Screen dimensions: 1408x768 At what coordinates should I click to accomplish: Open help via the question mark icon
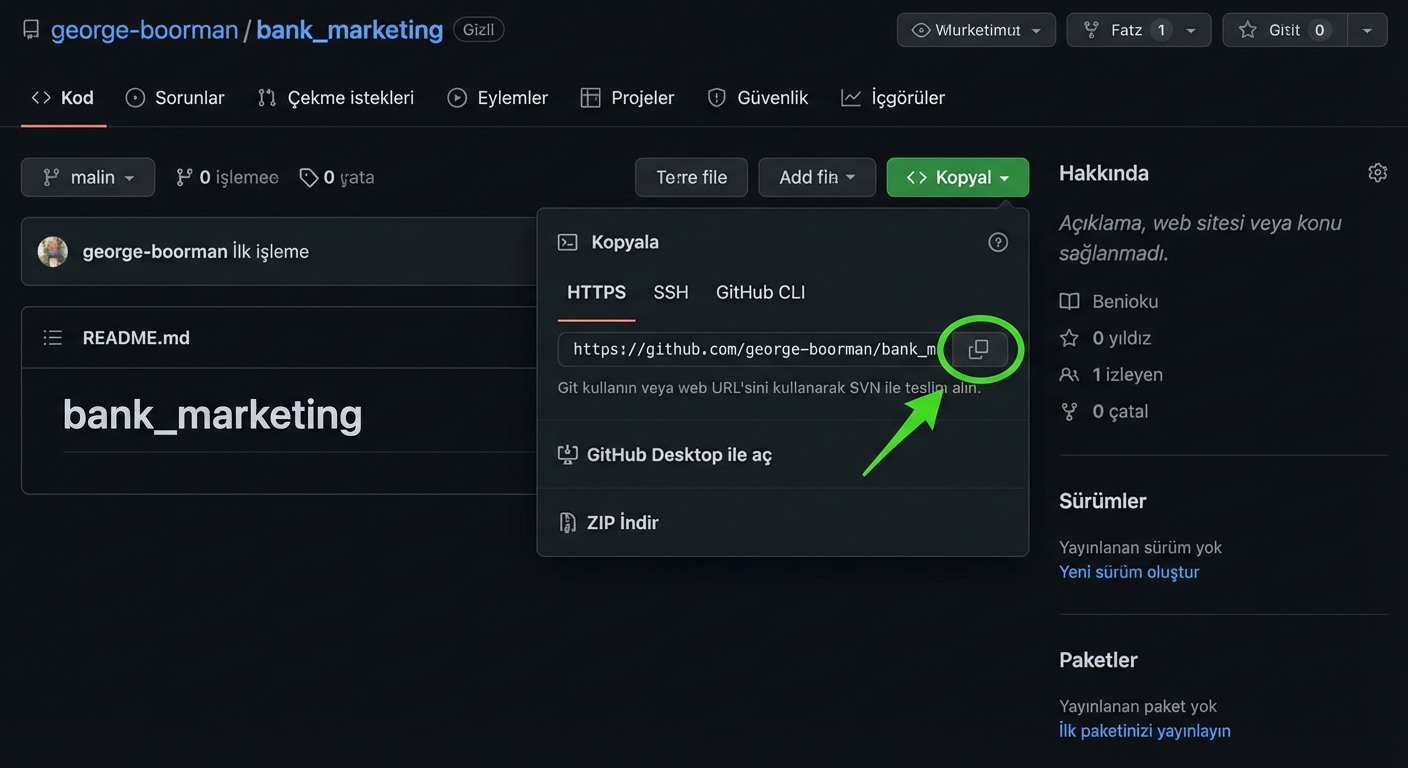point(997,241)
